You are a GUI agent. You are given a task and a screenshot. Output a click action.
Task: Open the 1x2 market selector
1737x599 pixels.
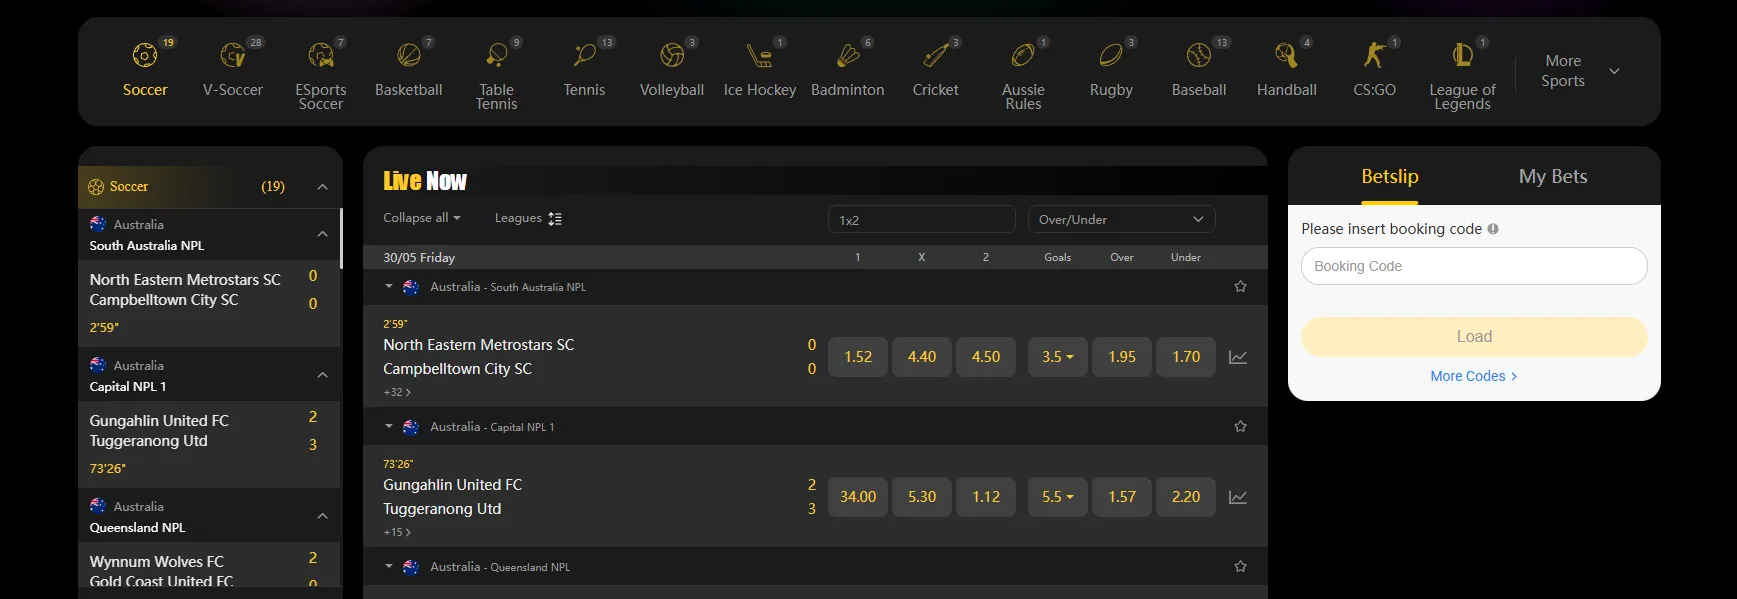(x=921, y=219)
